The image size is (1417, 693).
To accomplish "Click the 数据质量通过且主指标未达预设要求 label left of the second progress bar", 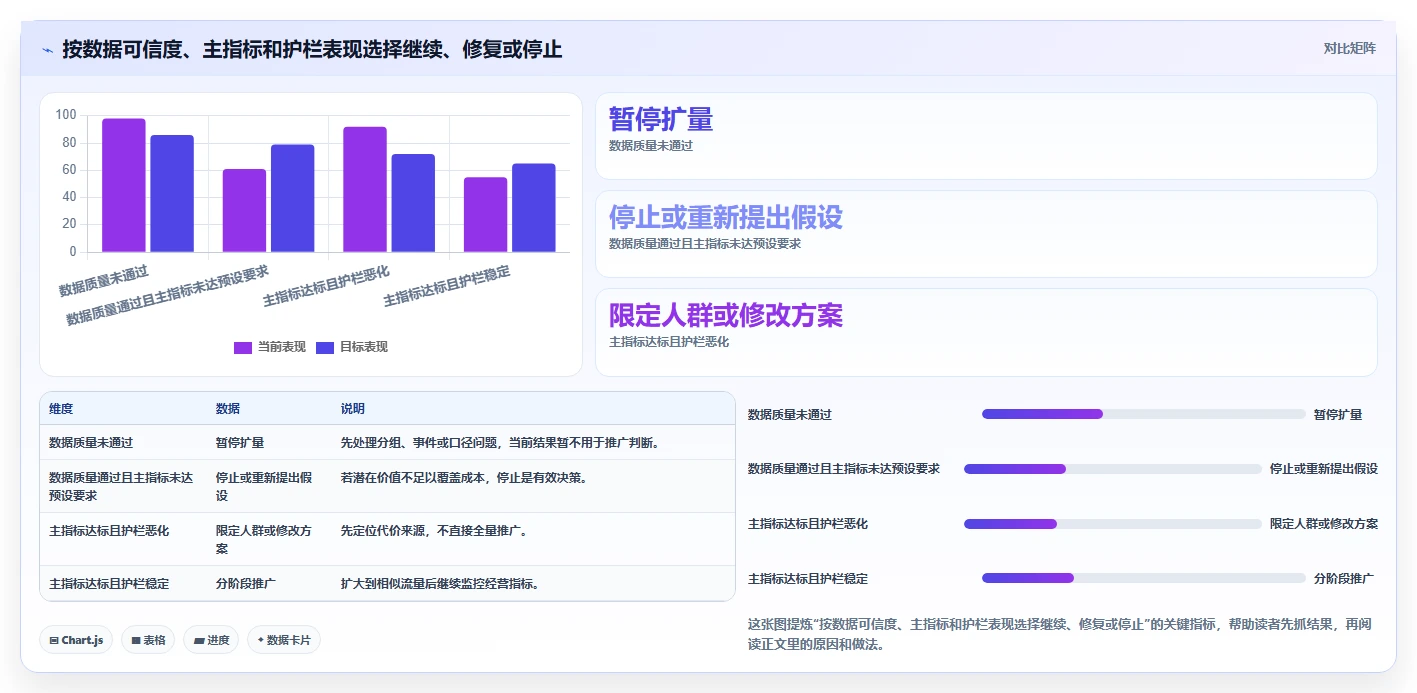I will point(844,468).
